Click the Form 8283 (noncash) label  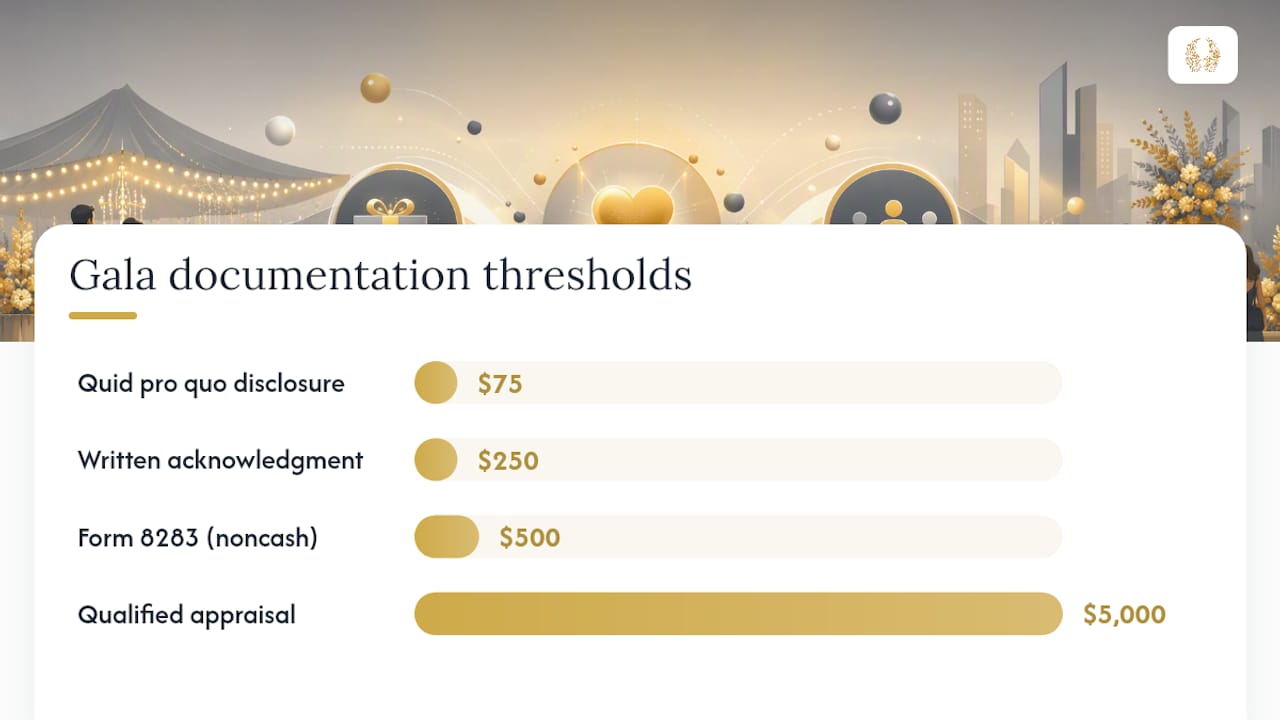pyautogui.click(x=198, y=537)
